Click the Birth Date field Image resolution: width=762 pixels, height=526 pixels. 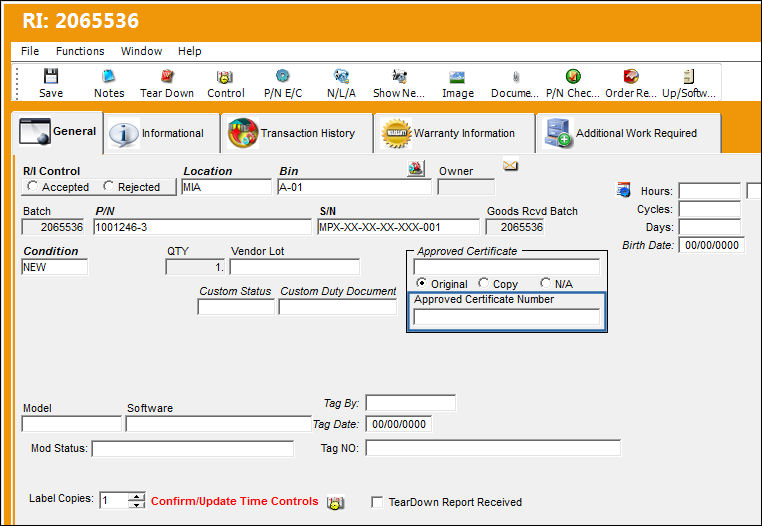coord(711,245)
